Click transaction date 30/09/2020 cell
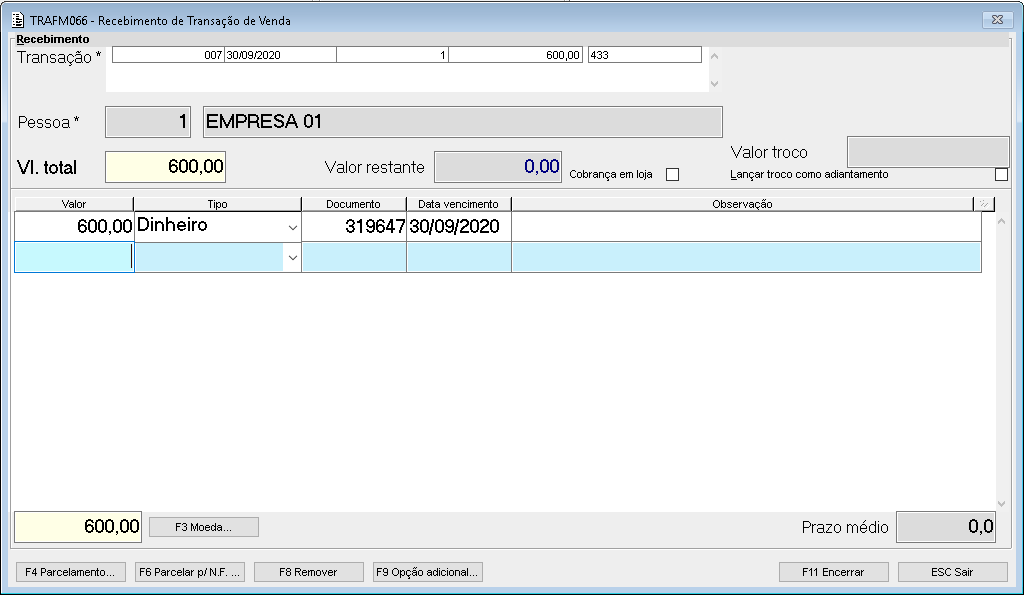The image size is (1025, 595). point(280,55)
